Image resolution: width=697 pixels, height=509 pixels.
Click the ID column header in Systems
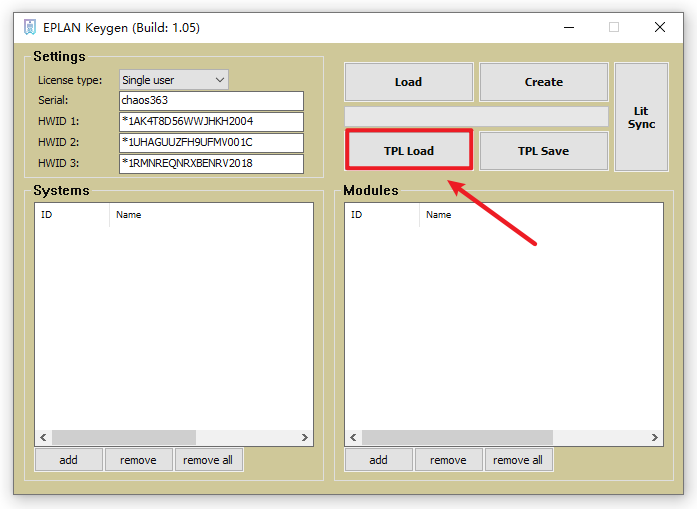(x=72, y=215)
